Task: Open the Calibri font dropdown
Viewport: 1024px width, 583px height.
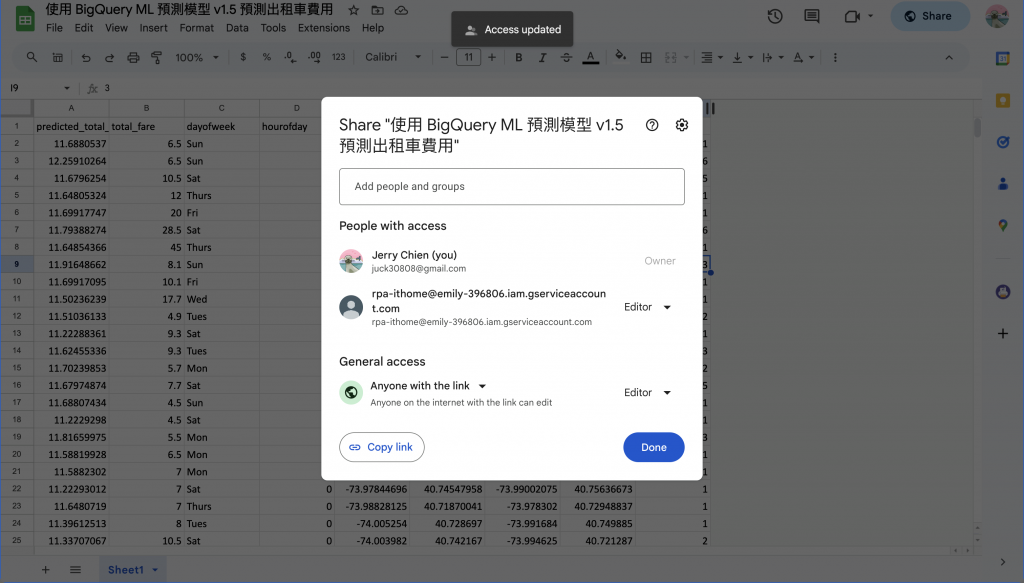Action: tap(393, 57)
